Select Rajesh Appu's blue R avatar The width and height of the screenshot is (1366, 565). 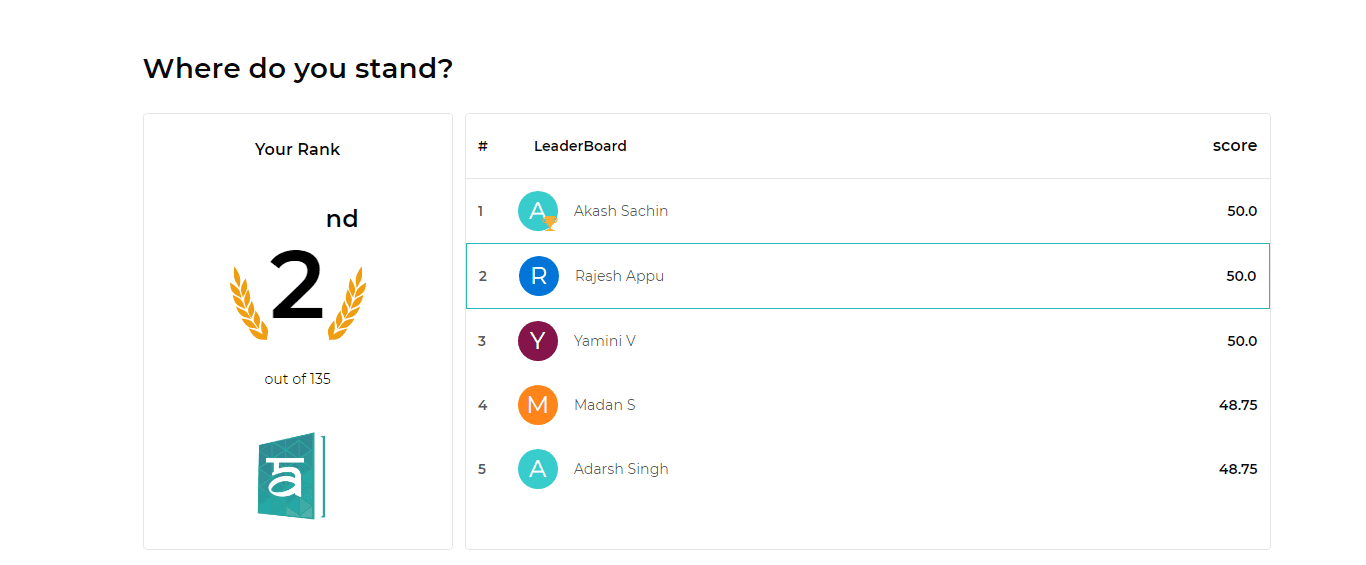coord(539,276)
